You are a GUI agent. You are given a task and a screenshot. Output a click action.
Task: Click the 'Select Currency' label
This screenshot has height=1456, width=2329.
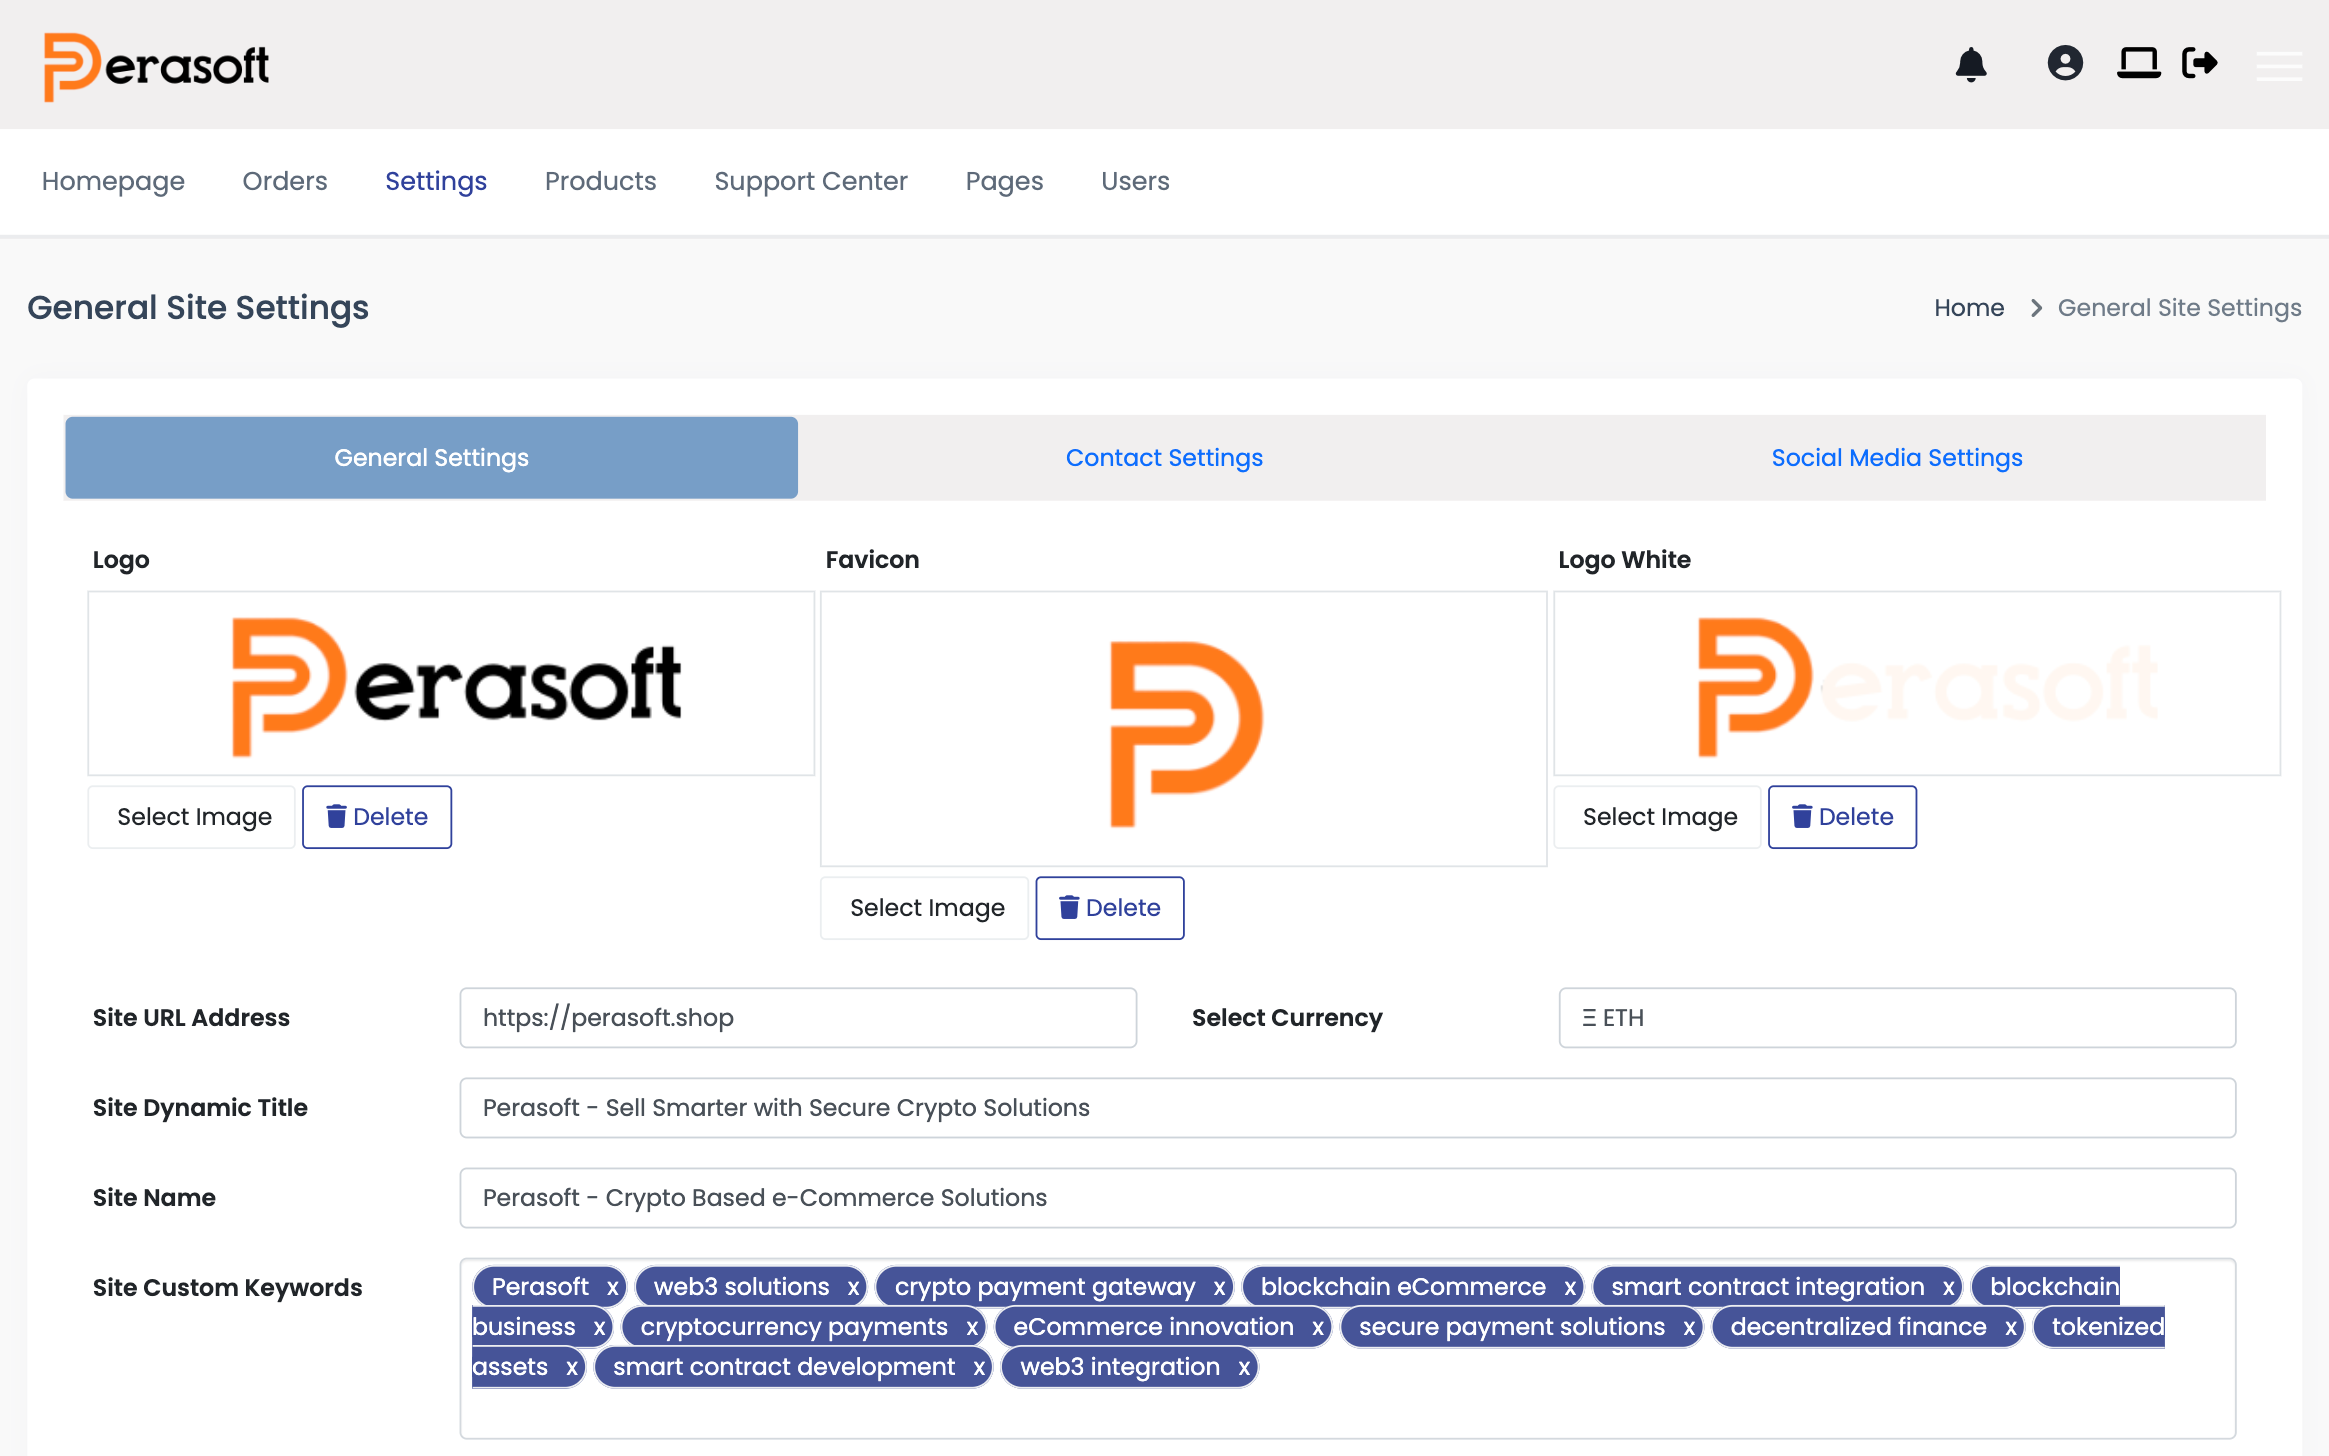pyautogui.click(x=1287, y=1018)
